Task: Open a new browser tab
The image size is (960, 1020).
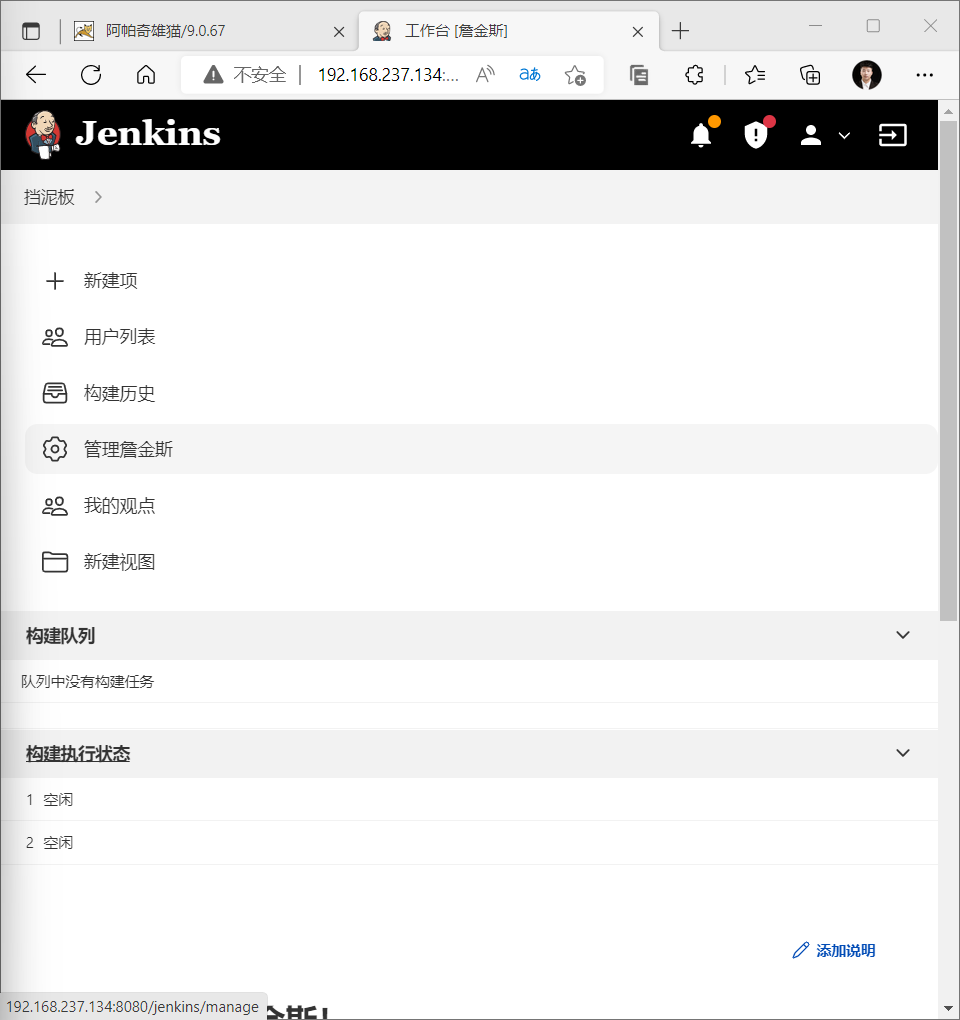Action: (x=680, y=31)
